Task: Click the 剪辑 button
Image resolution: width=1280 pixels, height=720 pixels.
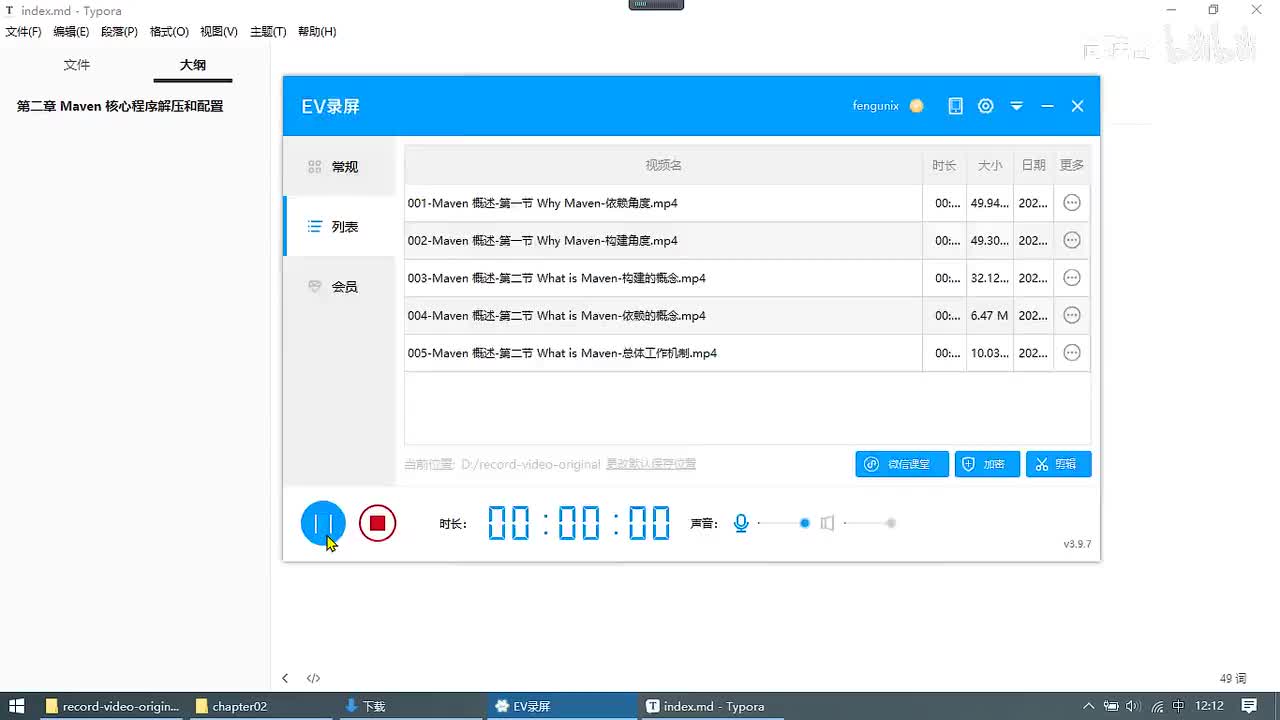Action: tap(1058, 464)
